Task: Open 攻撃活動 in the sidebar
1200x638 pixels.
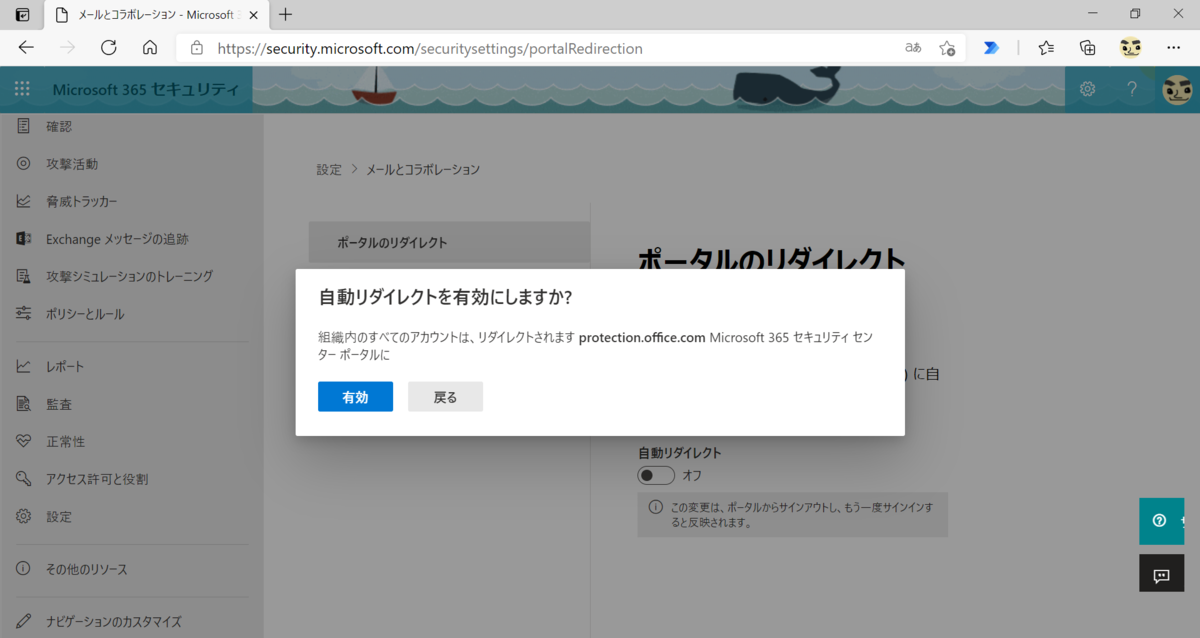Action: 72,163
